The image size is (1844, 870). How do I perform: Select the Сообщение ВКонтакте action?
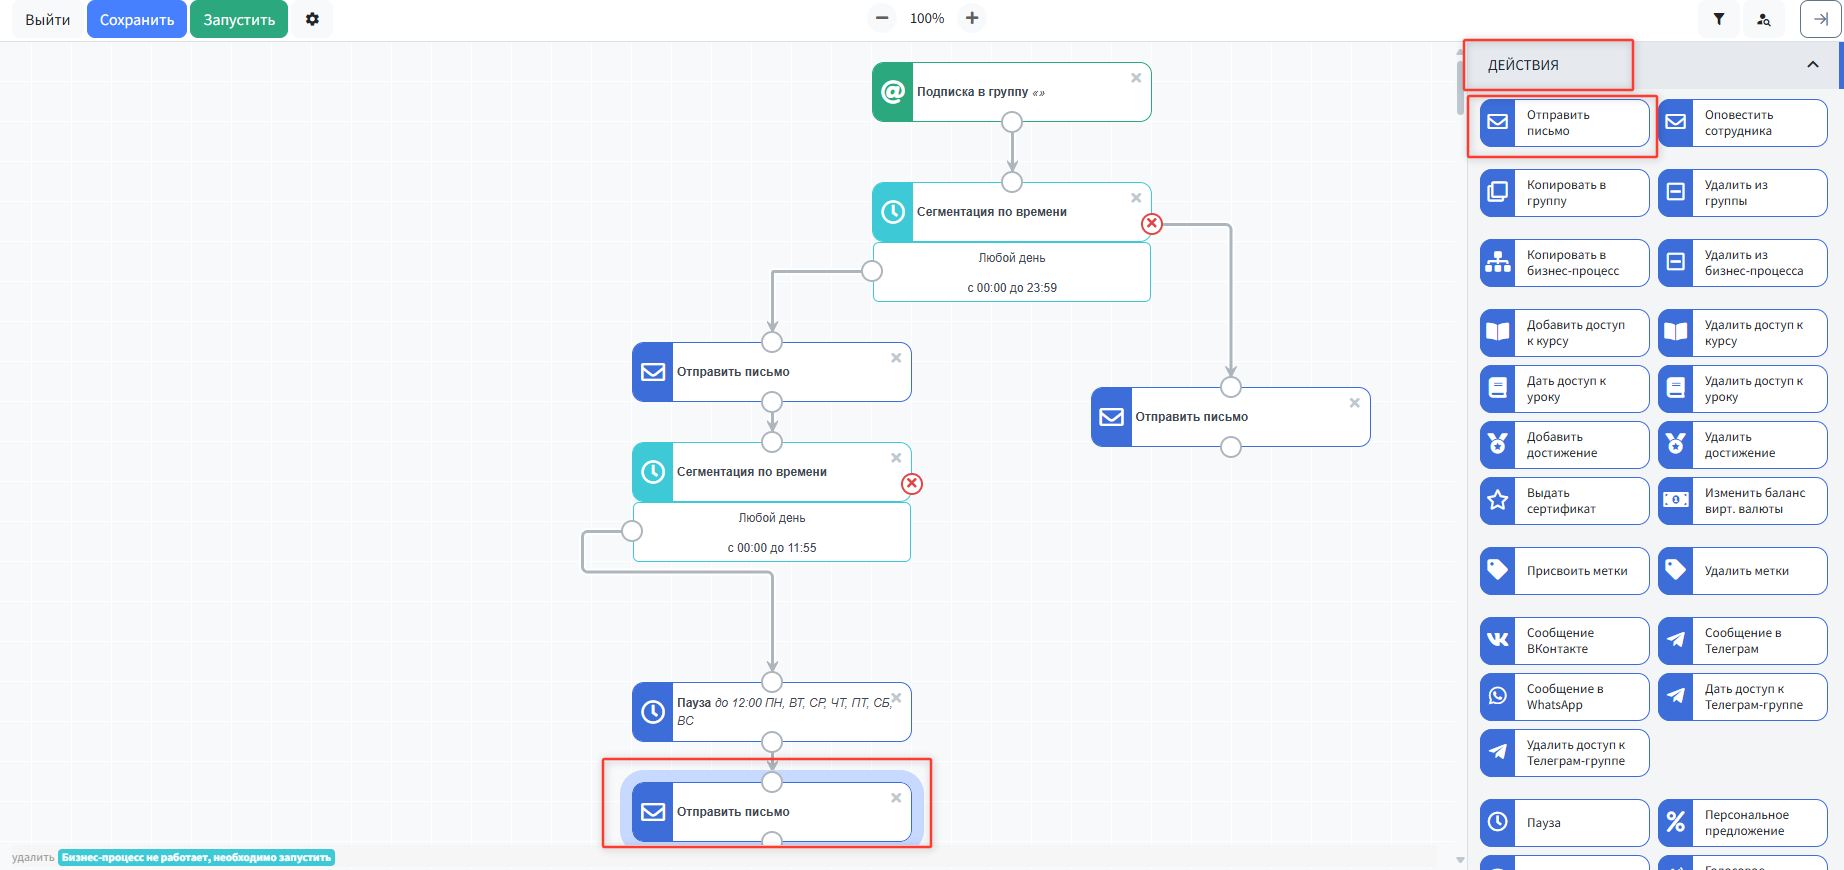(x=1564, y=641)
